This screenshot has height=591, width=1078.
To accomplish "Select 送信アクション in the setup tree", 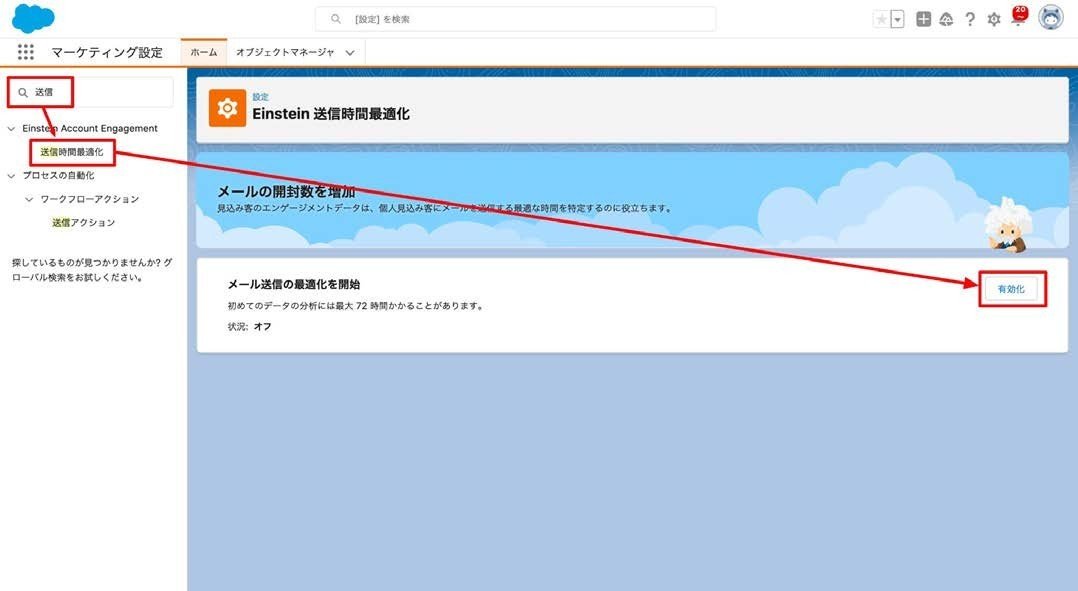I will pyautogui.click(x=83, y=223).
